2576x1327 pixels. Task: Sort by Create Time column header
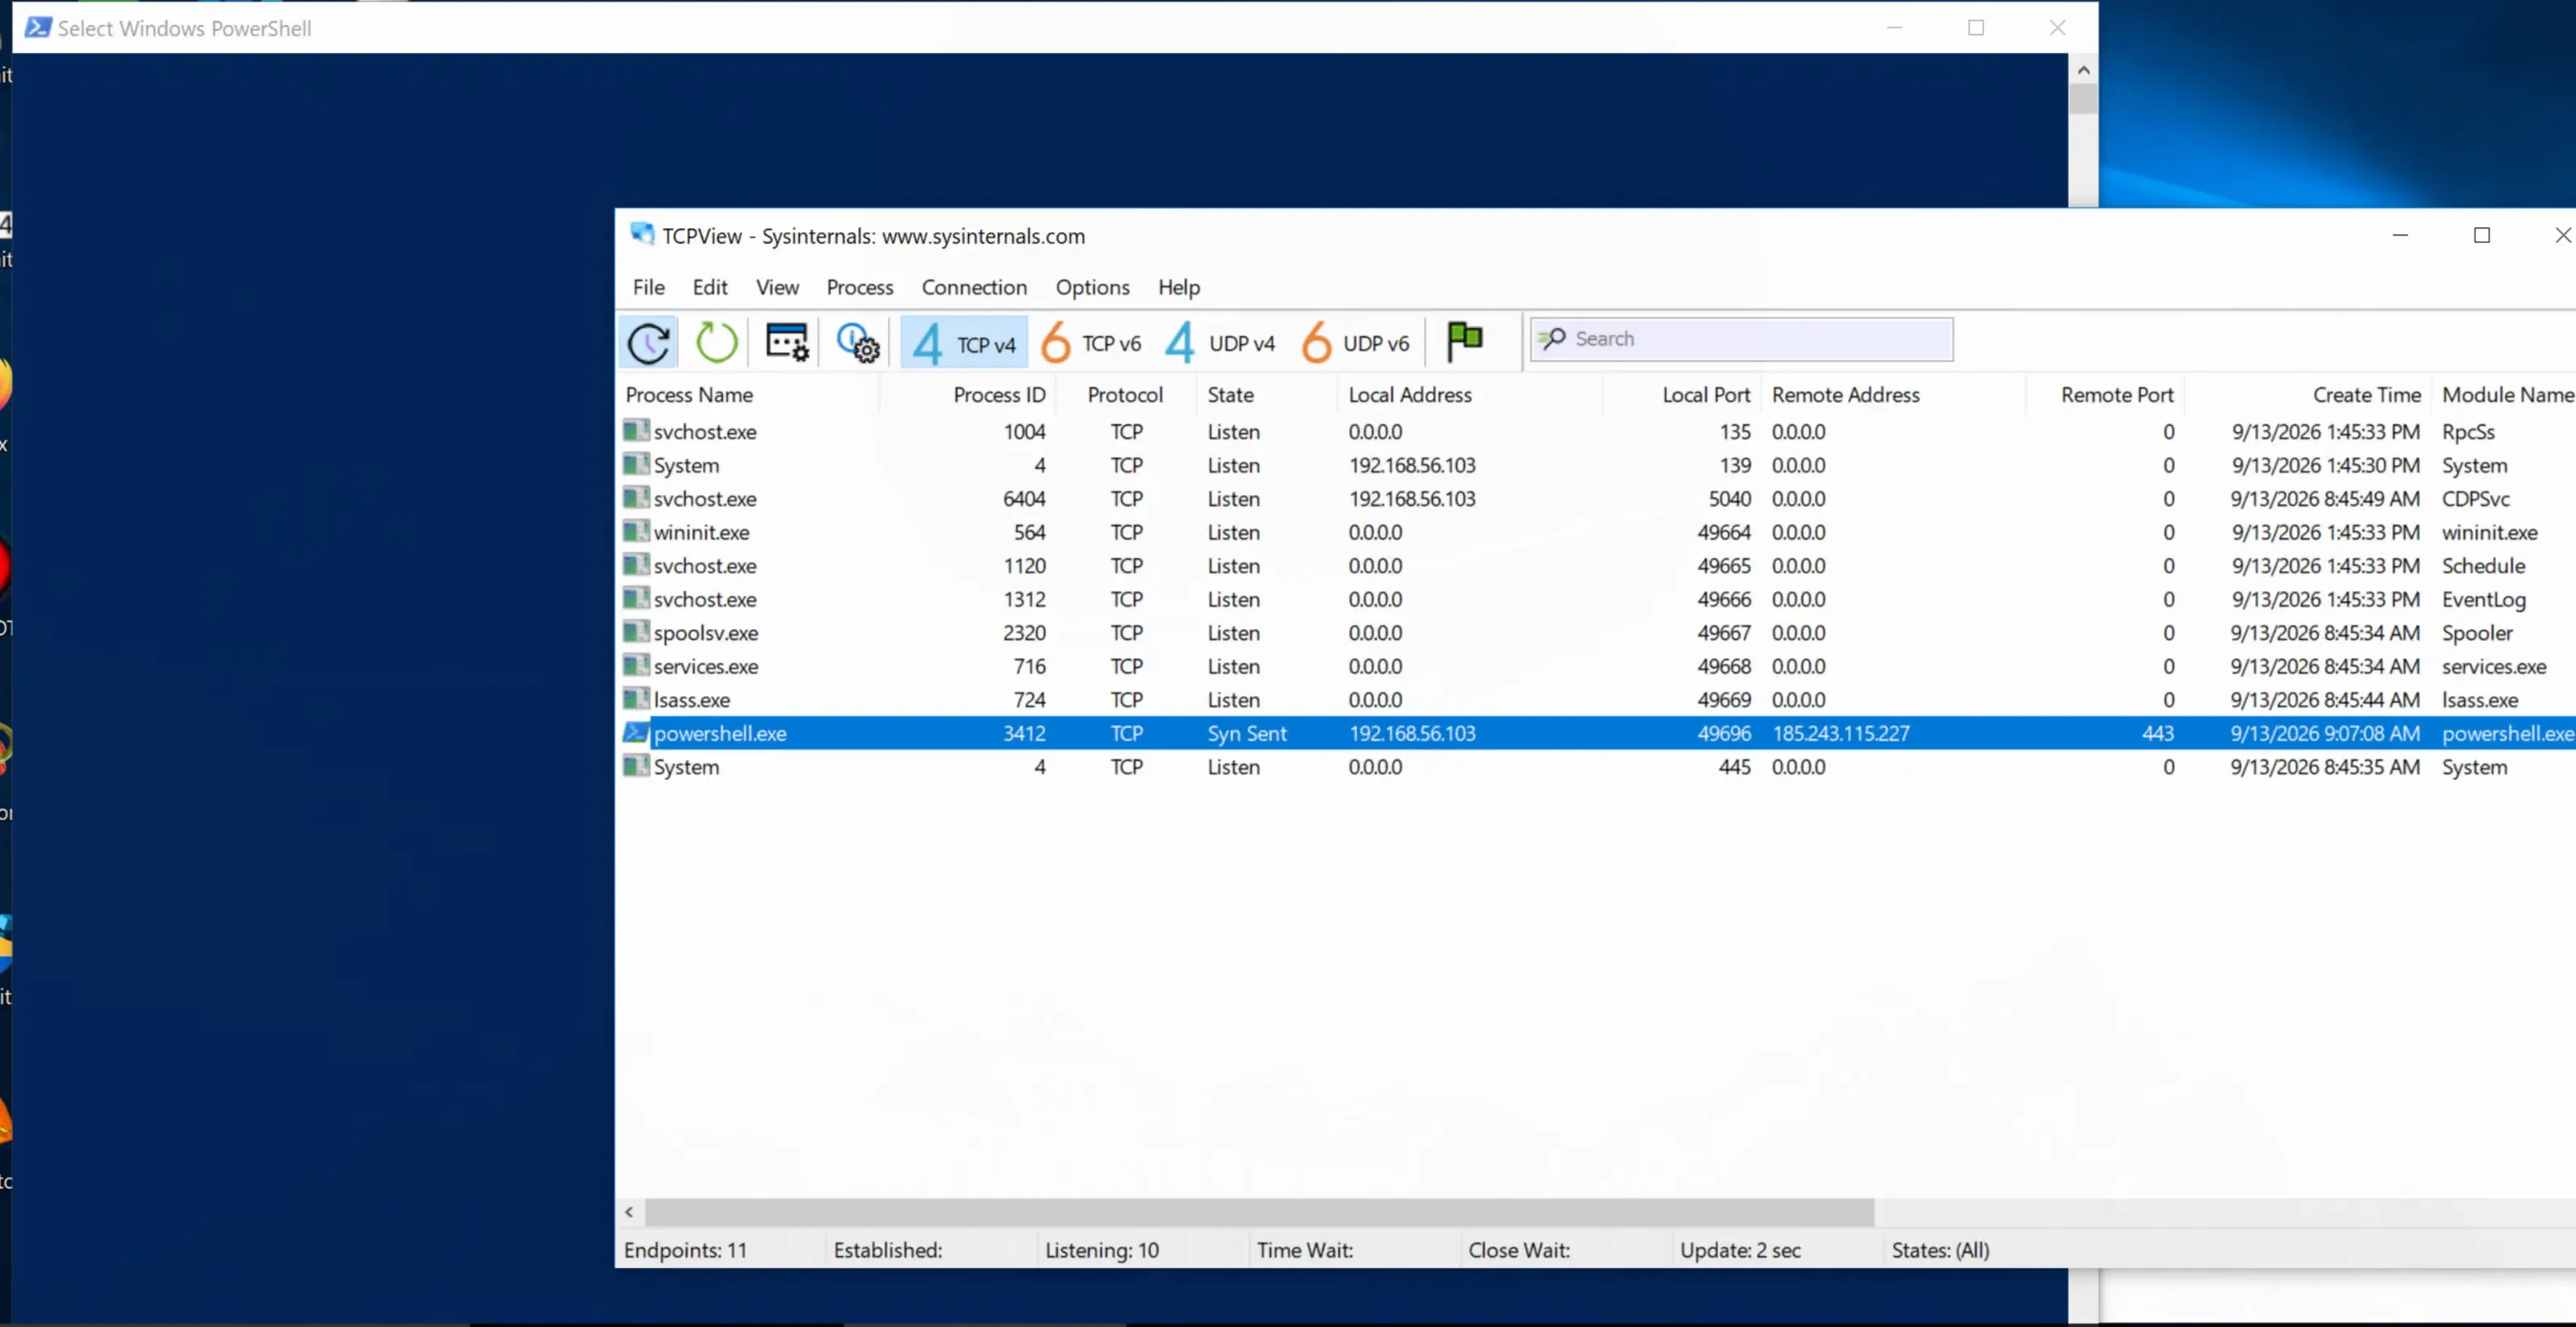pos(2307,394)
